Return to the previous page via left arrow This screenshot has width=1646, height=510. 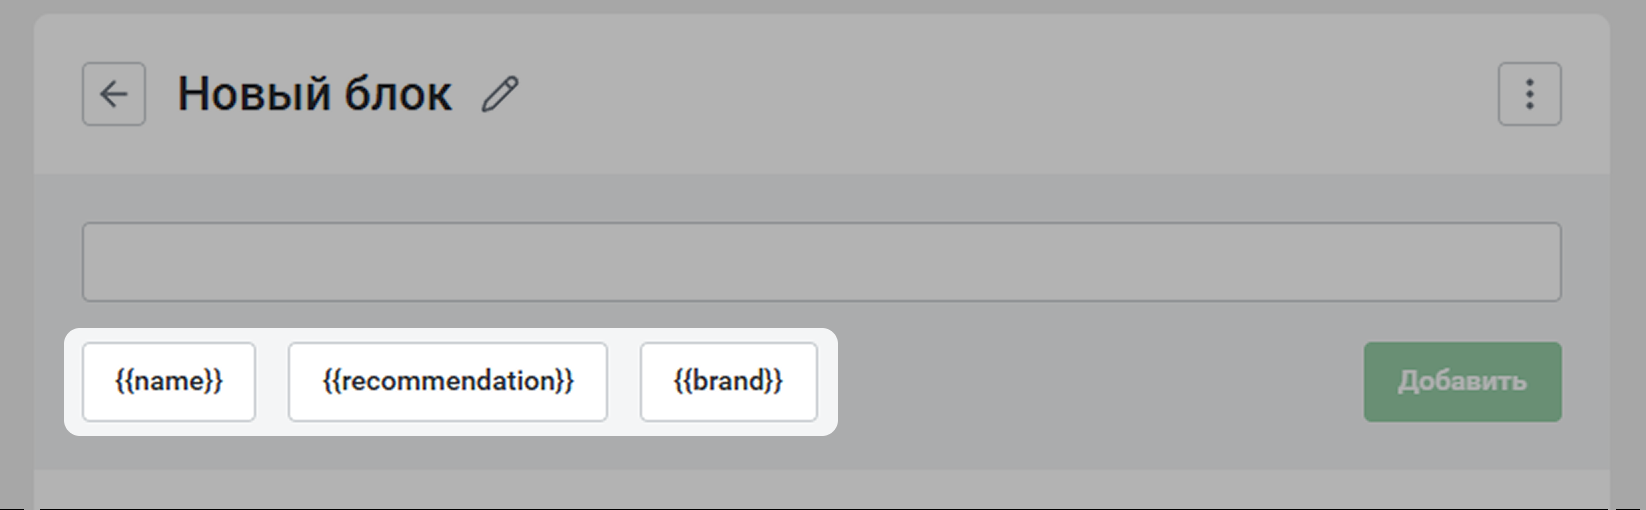click(114, 94)
